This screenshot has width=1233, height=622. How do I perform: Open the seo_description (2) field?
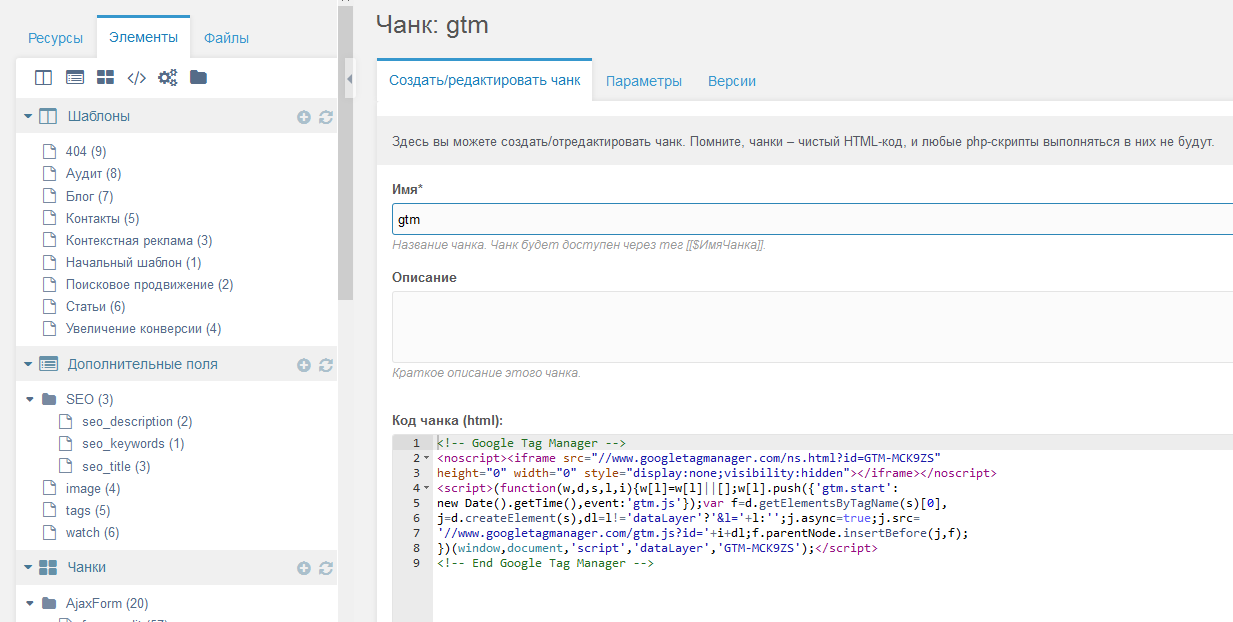coord(137,421)
